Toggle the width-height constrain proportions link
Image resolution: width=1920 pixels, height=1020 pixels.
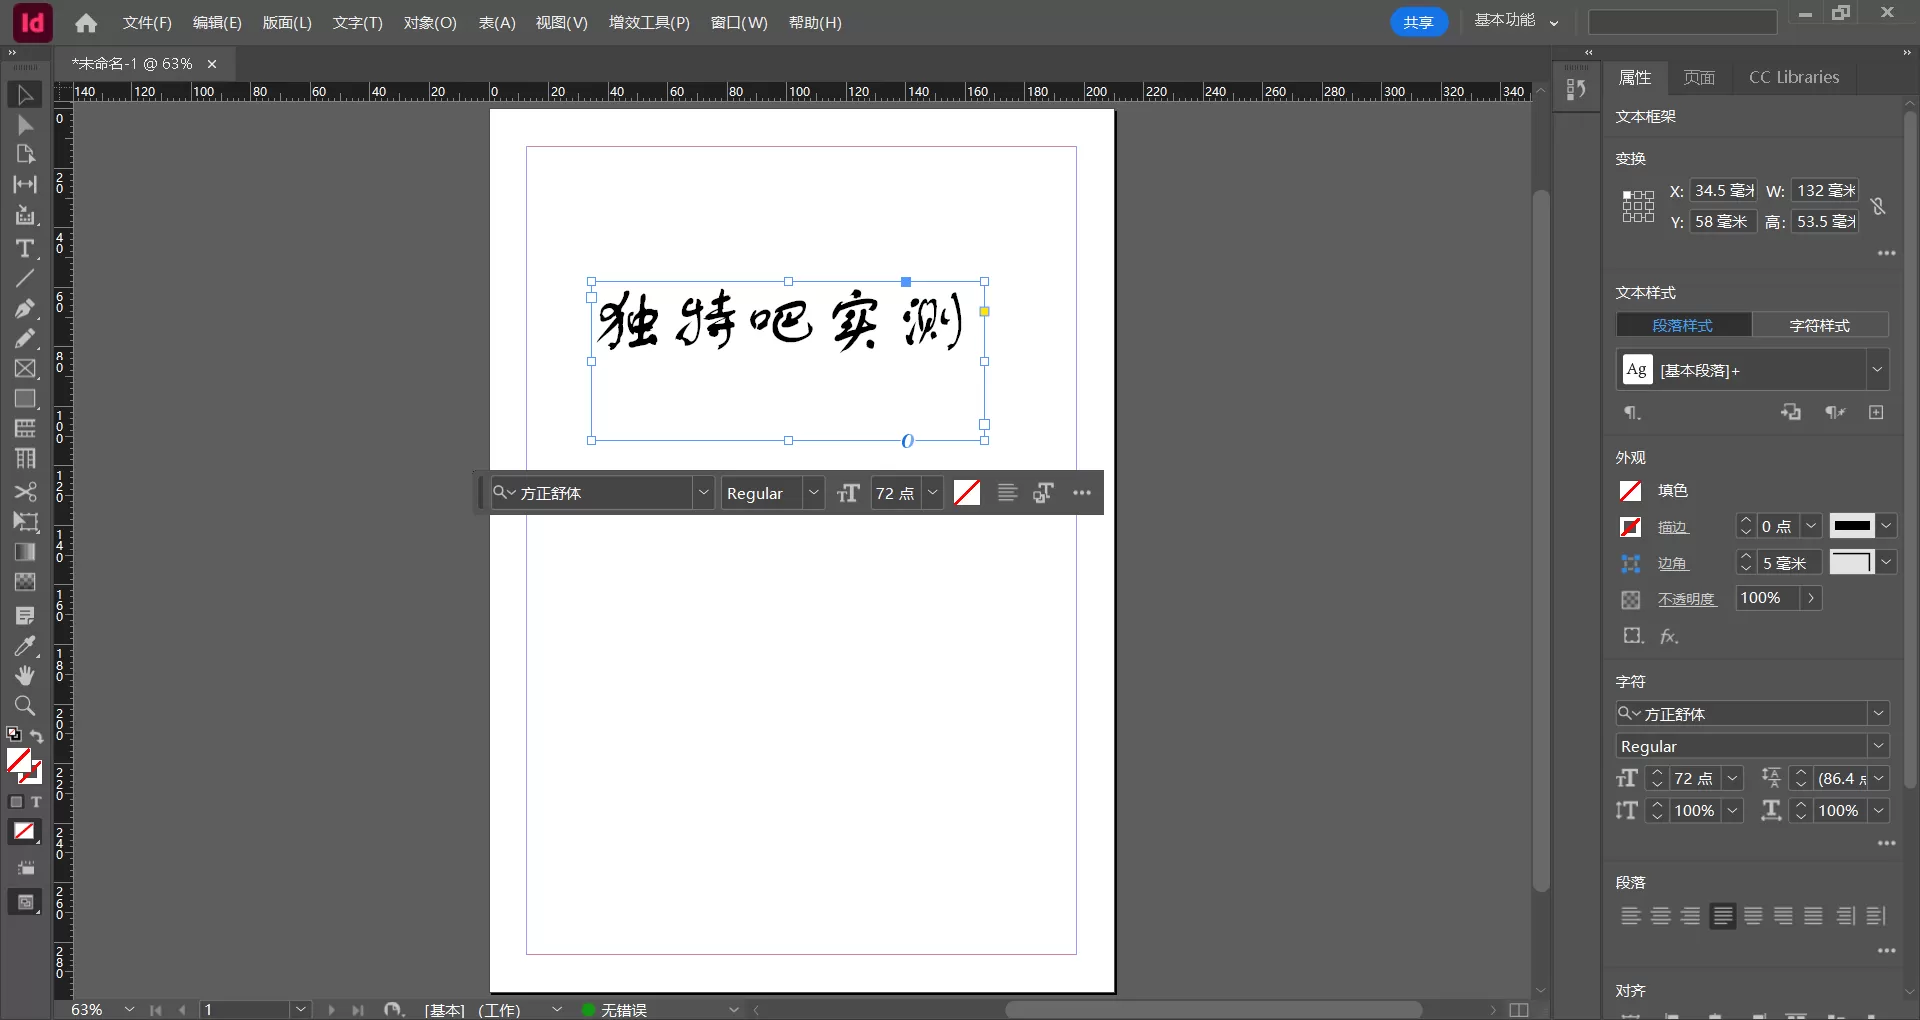[x=1878, y=206]
